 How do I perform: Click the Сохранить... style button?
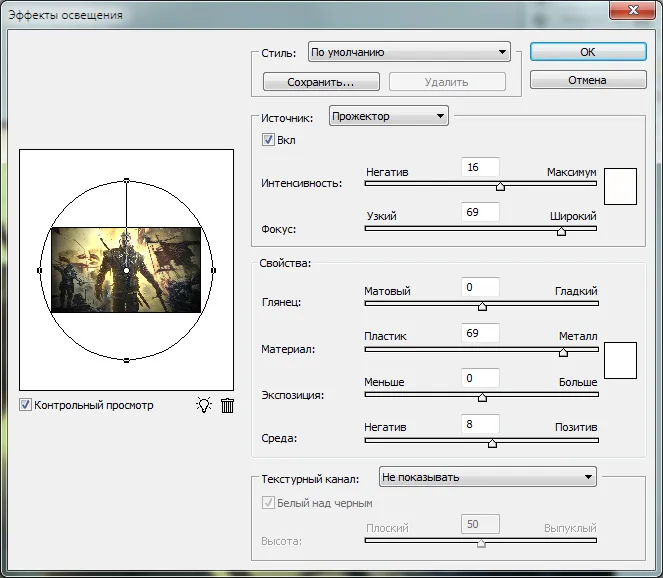[x=320, y=82]
